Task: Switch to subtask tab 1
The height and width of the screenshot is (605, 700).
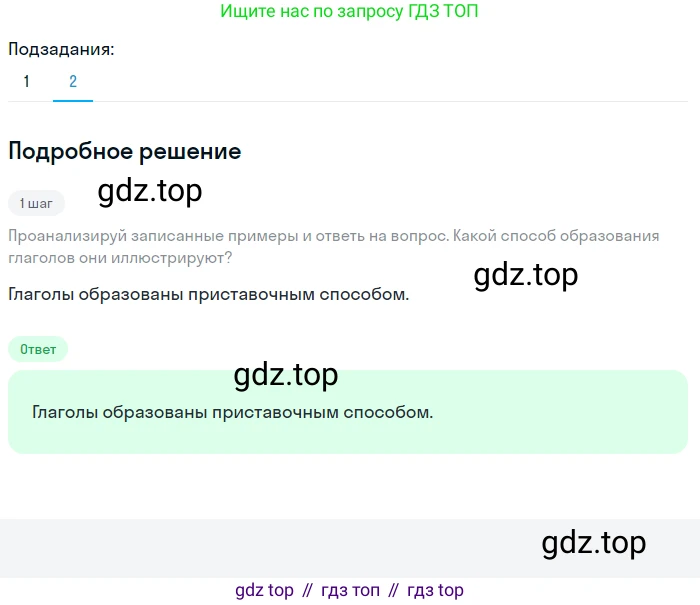Action: 27,82
